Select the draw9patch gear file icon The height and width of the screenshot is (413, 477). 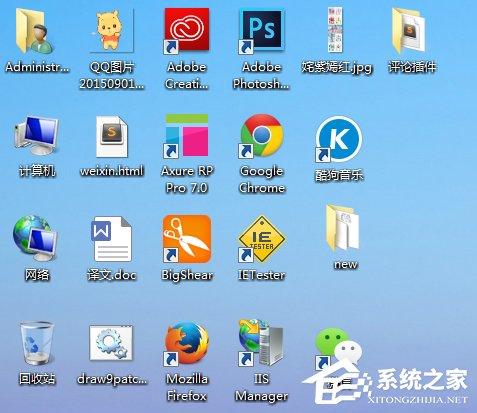click(x=111, y=343)
